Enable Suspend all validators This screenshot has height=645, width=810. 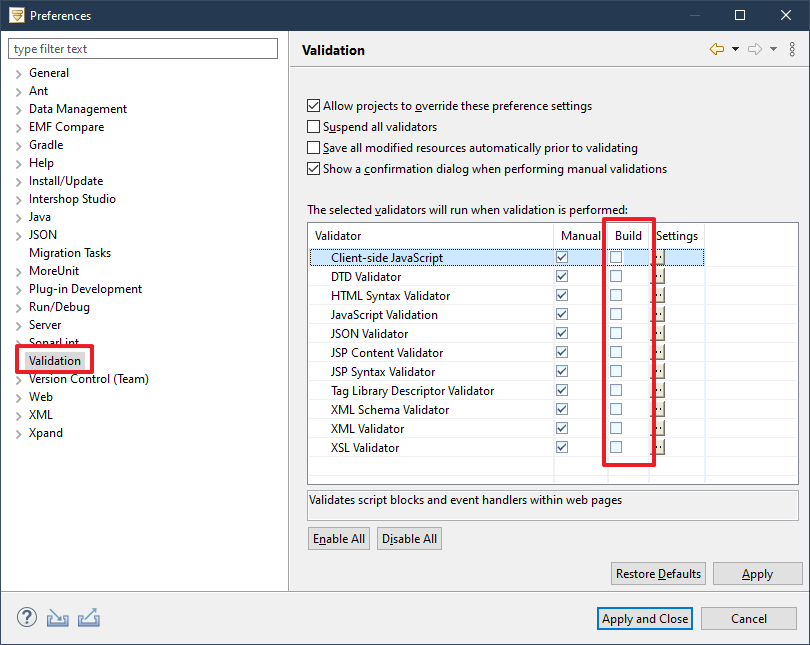(x=314, y=126)
